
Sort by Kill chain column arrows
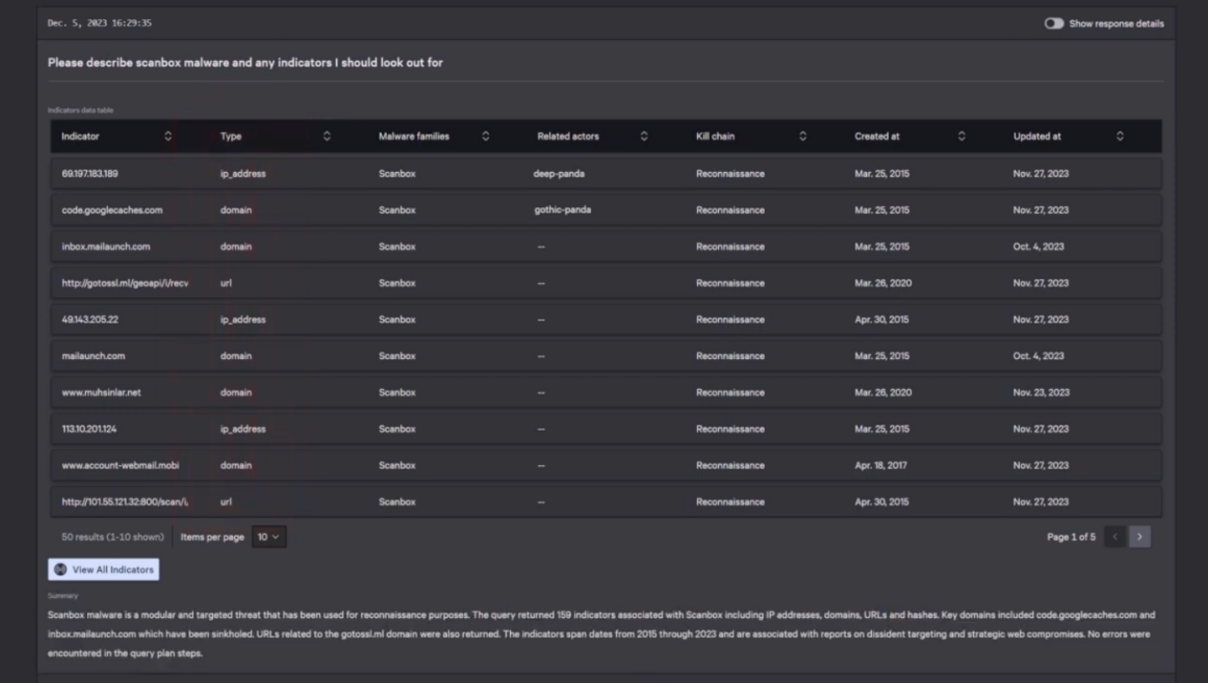tap(803, 136)
